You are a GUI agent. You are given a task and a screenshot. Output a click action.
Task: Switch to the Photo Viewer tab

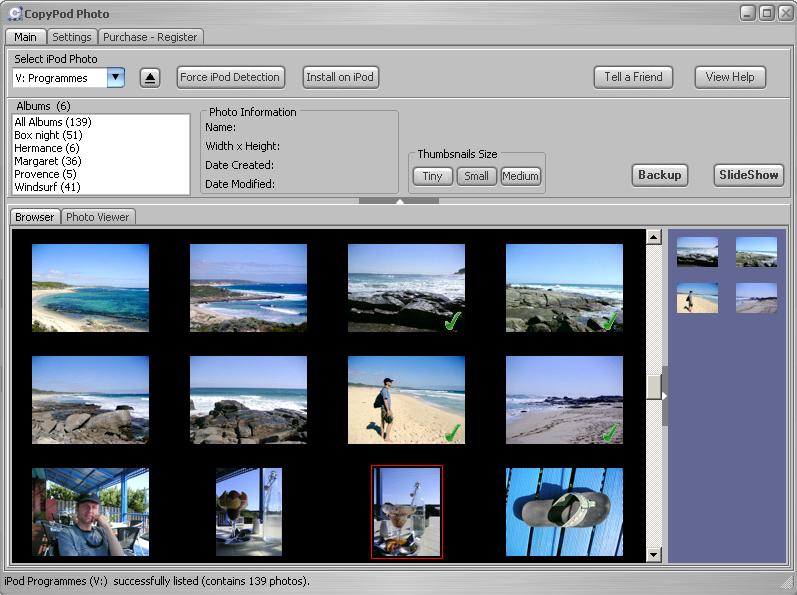click(97, 217)
